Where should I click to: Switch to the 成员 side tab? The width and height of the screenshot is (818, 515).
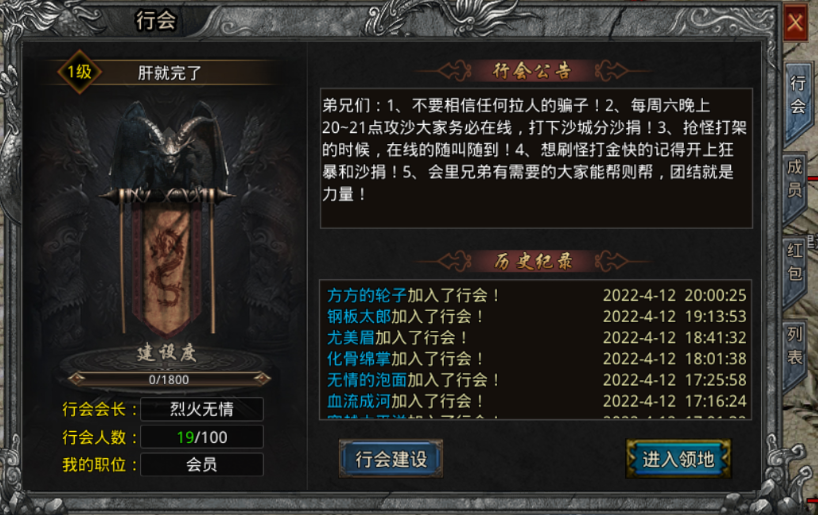(795, 178)
